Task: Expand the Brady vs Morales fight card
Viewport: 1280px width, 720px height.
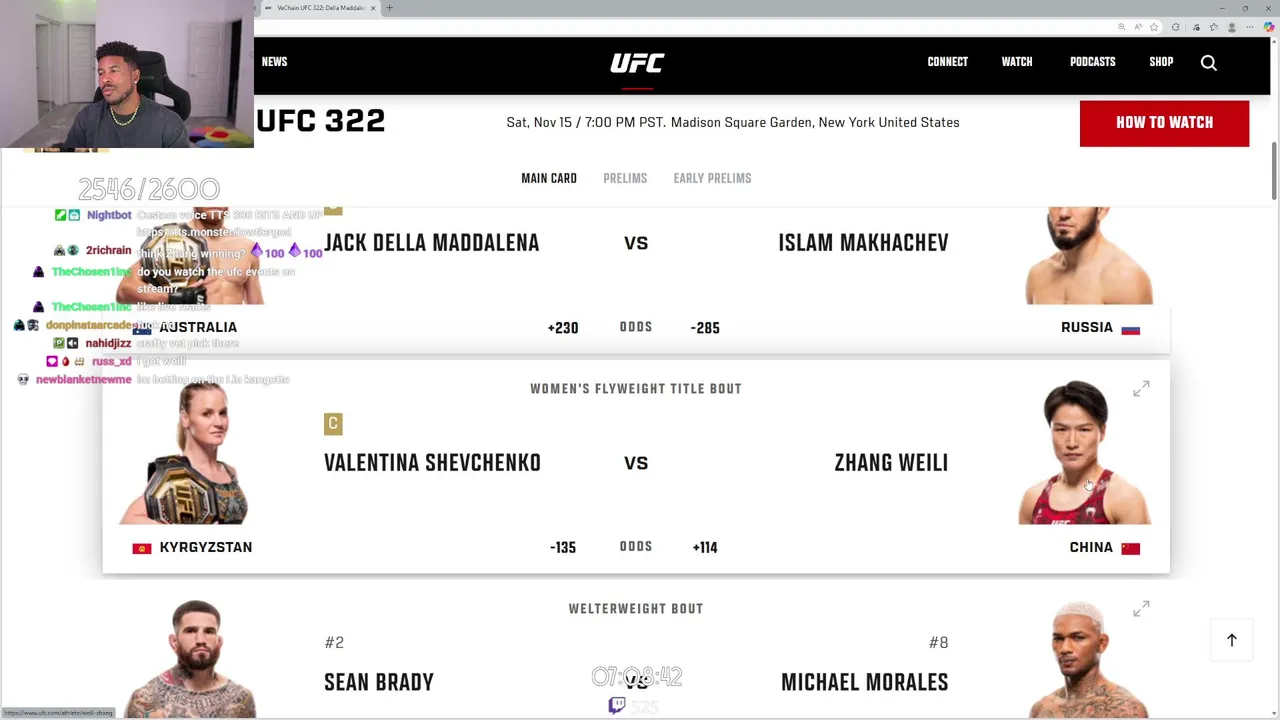Action: click(1141, 609)
